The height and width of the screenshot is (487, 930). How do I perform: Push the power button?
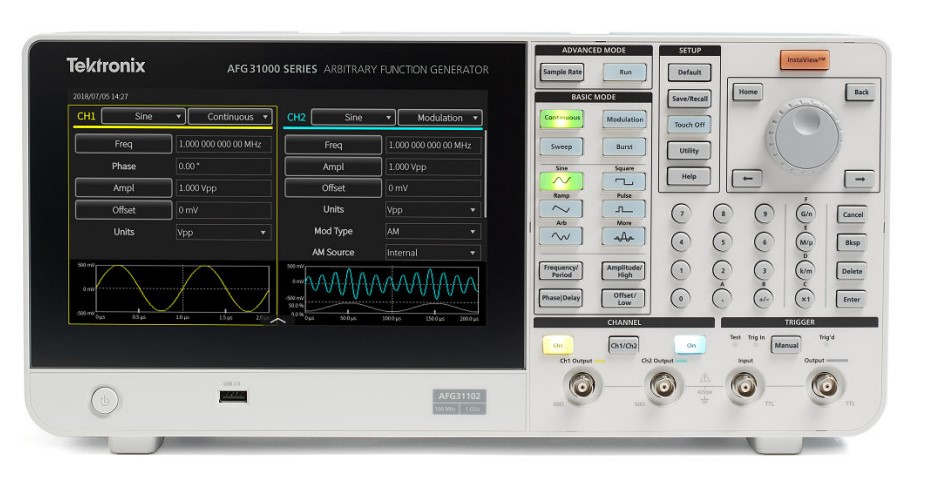(104, 401)
